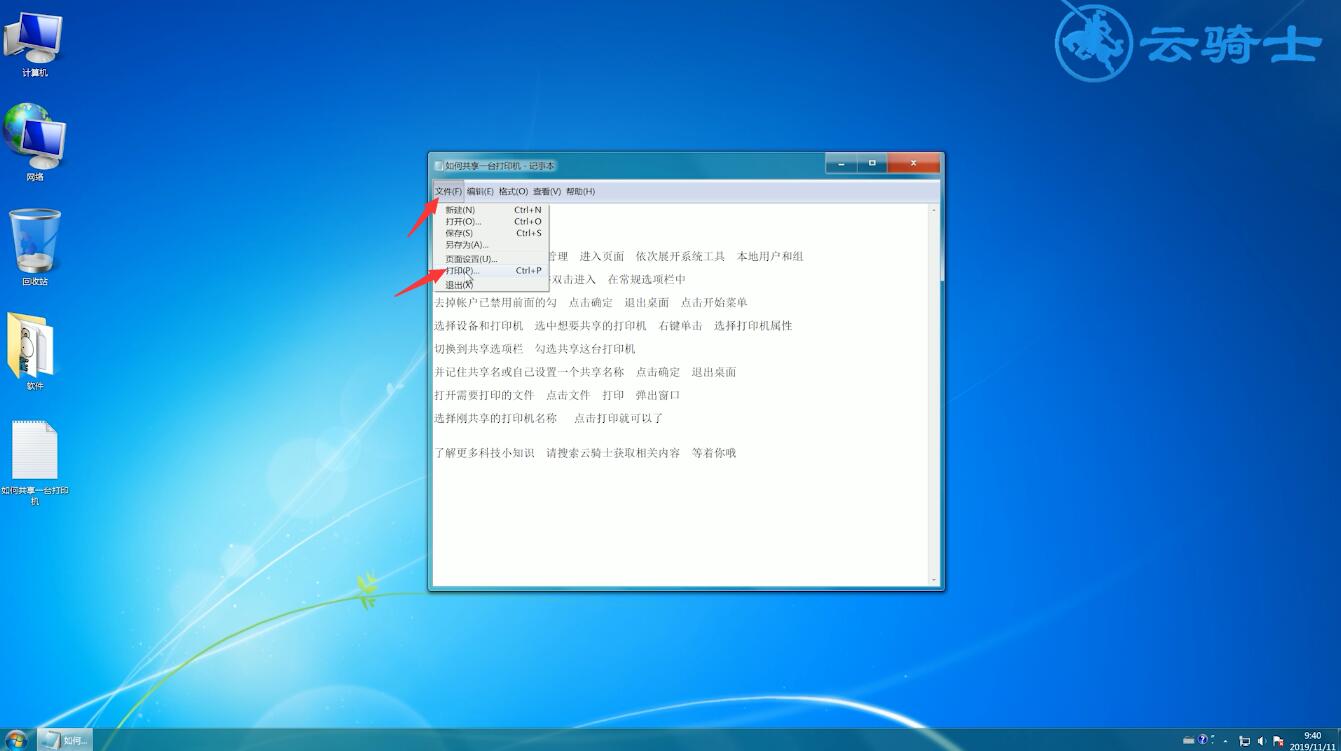Close the Notepad window
Viewport: 1341px width, 751px height.
tap(913, 163)
